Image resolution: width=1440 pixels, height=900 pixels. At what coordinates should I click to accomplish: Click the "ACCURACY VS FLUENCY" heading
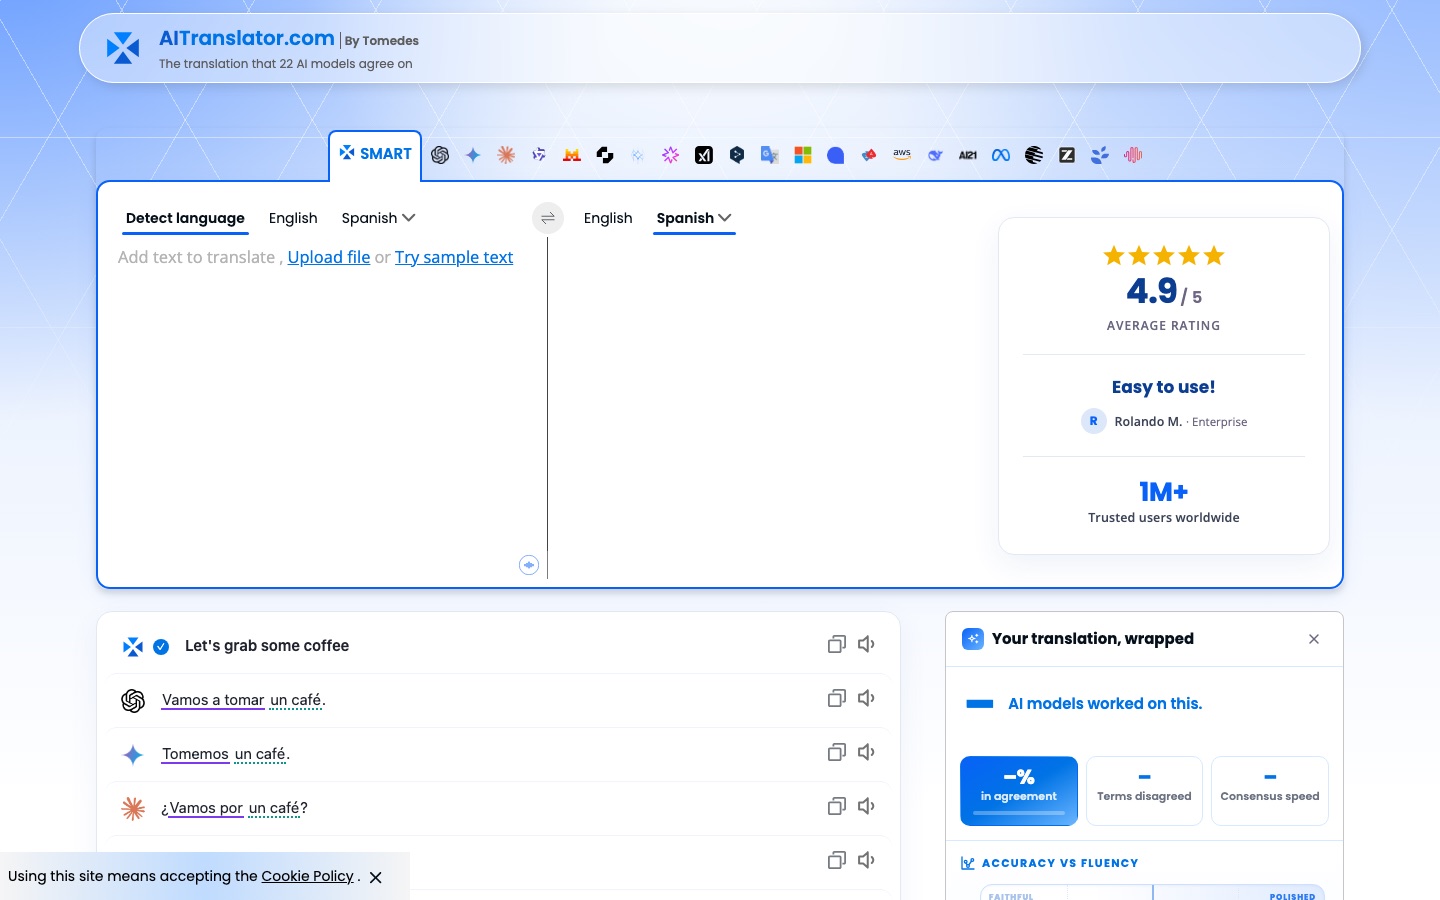1060,863
